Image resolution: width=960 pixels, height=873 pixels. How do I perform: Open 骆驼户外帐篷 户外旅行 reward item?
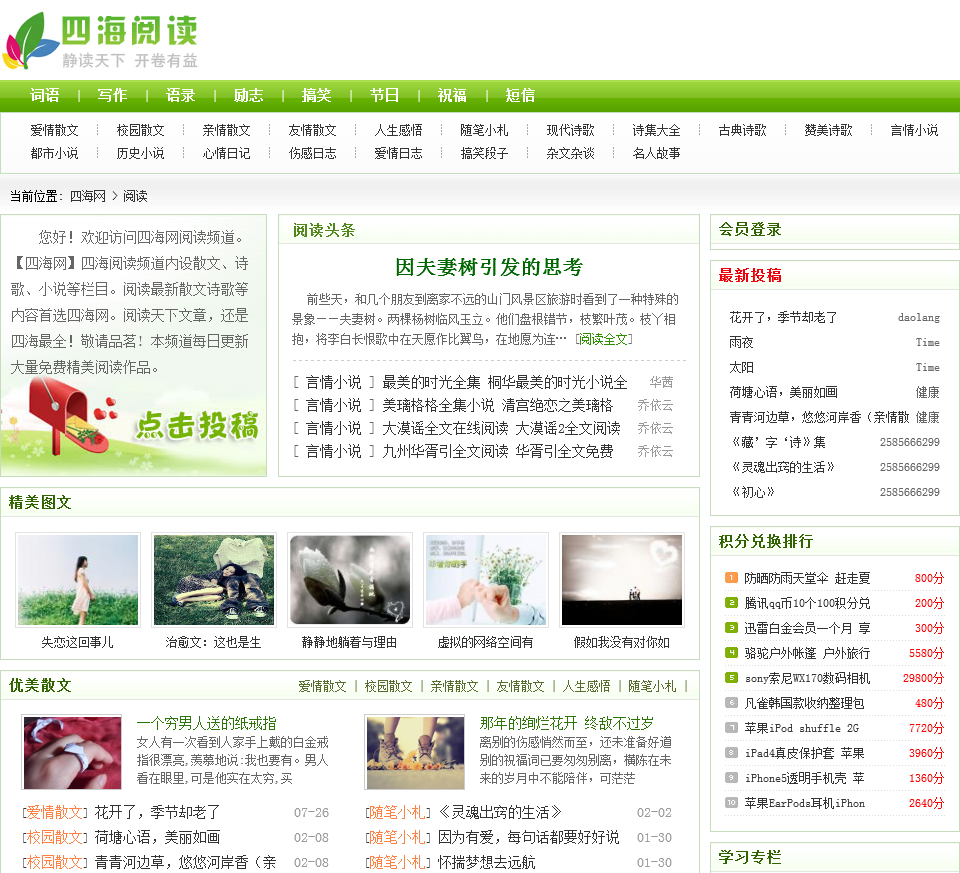[x=807, y=653]
